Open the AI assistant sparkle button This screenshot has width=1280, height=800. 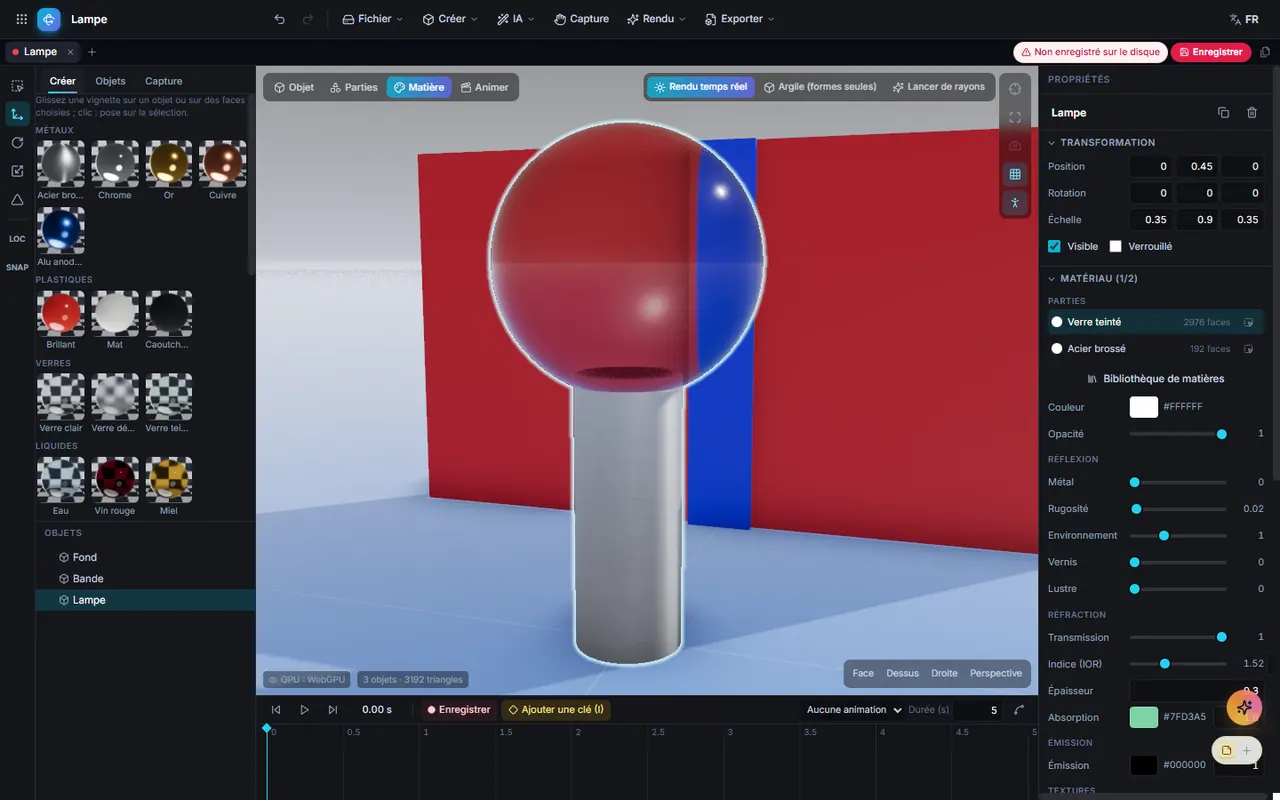tap(1244, 707)
